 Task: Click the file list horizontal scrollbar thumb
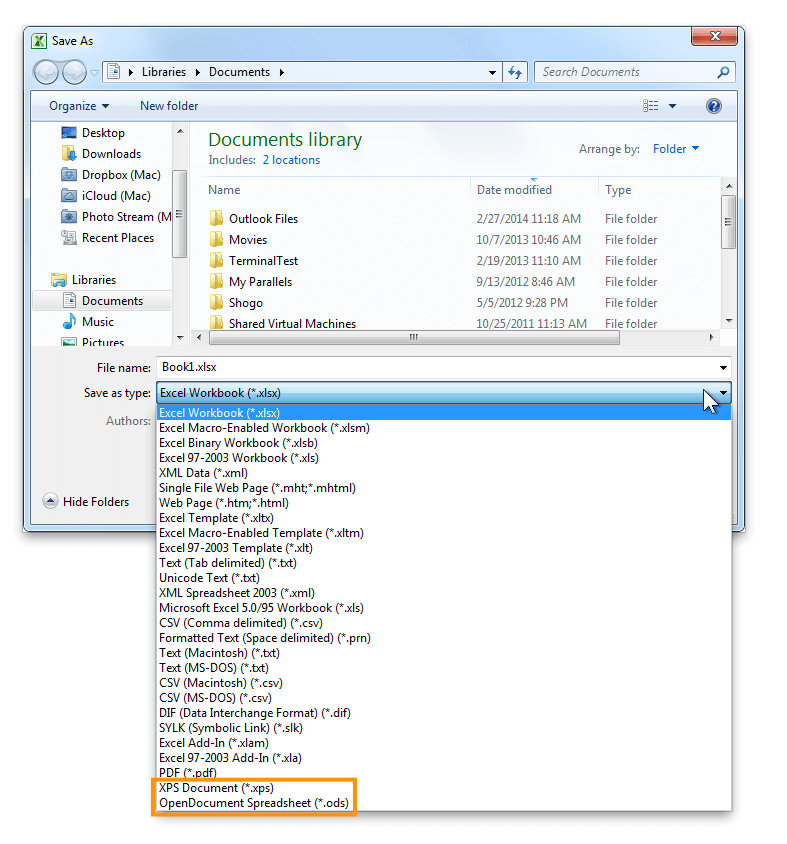tap(414, 337)
